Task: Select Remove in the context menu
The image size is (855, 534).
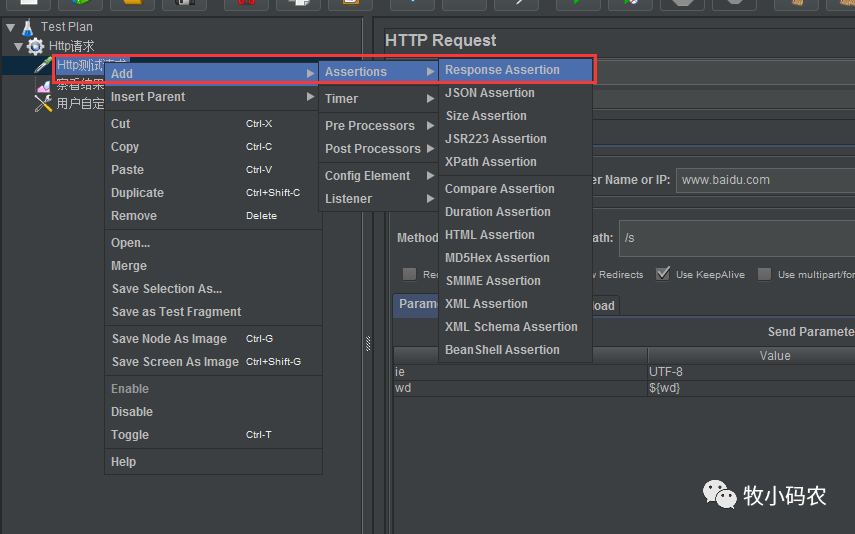Action: [213, 215]
